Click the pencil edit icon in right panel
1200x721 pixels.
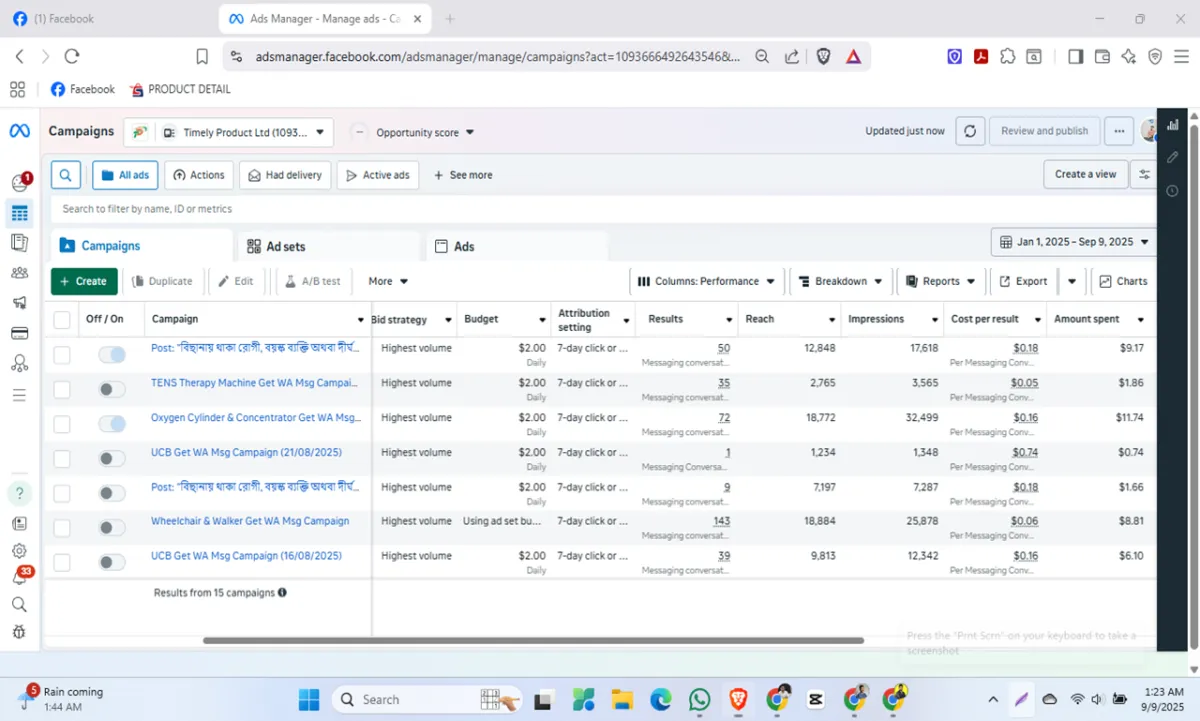coord(1172,157)
